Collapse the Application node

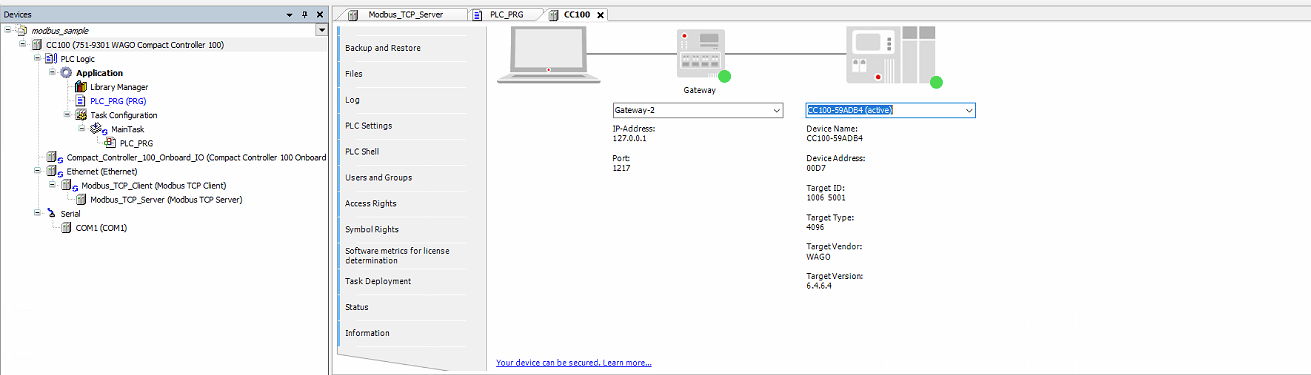pos(51,73)
